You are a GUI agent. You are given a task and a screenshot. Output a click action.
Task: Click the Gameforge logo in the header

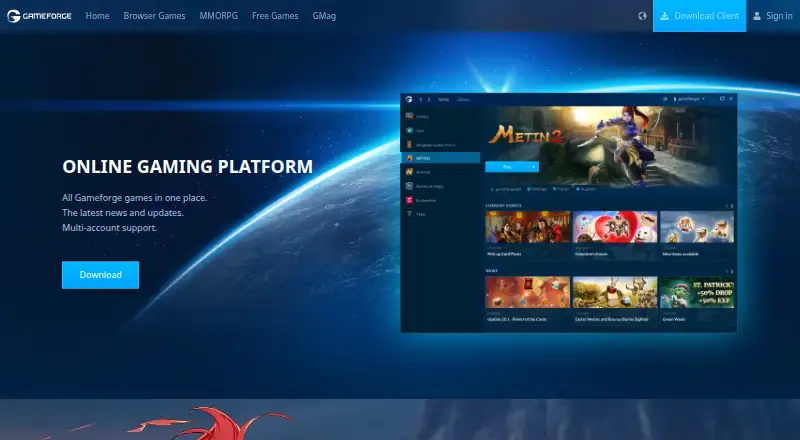tap(39, 16)
